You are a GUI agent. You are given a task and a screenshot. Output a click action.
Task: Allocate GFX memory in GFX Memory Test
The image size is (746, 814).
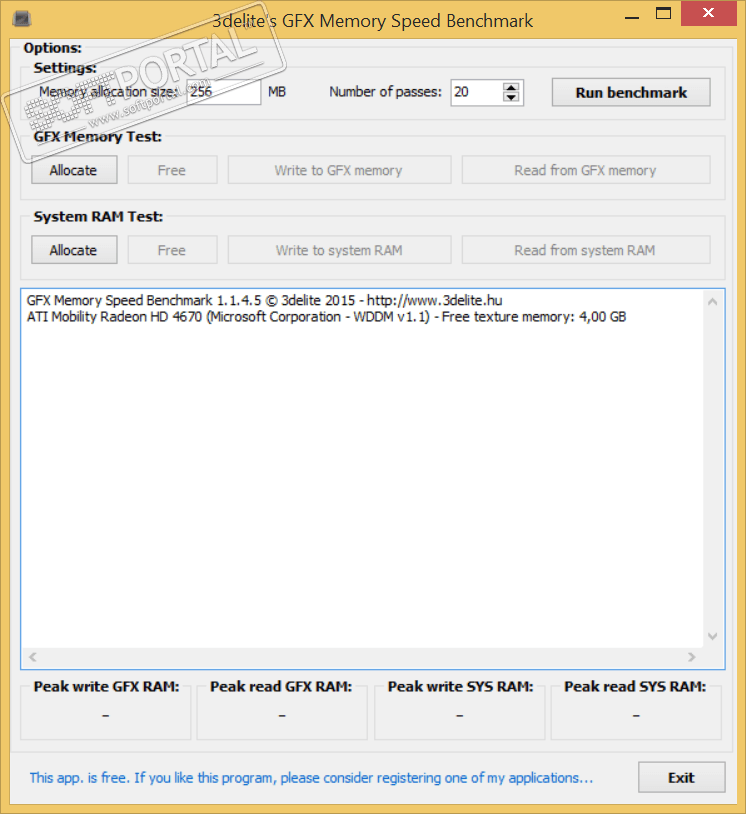74,170
